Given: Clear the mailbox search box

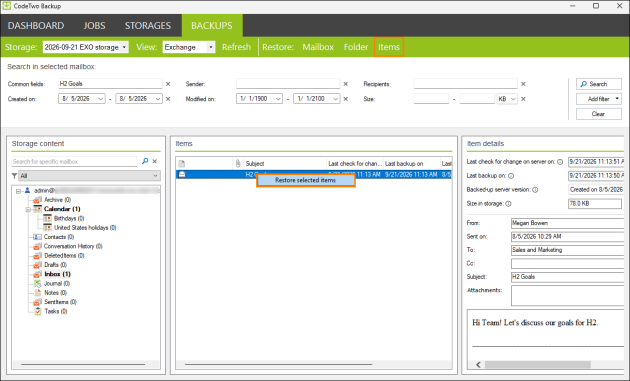Looking at the screenshot, I should coord(155,161).
